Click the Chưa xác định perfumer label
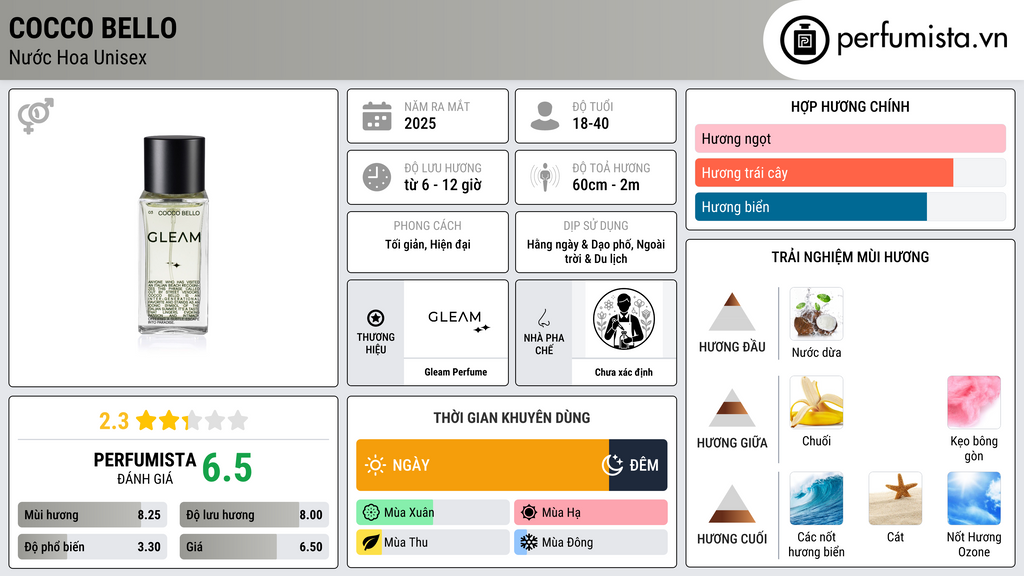 tap(624, 372)
